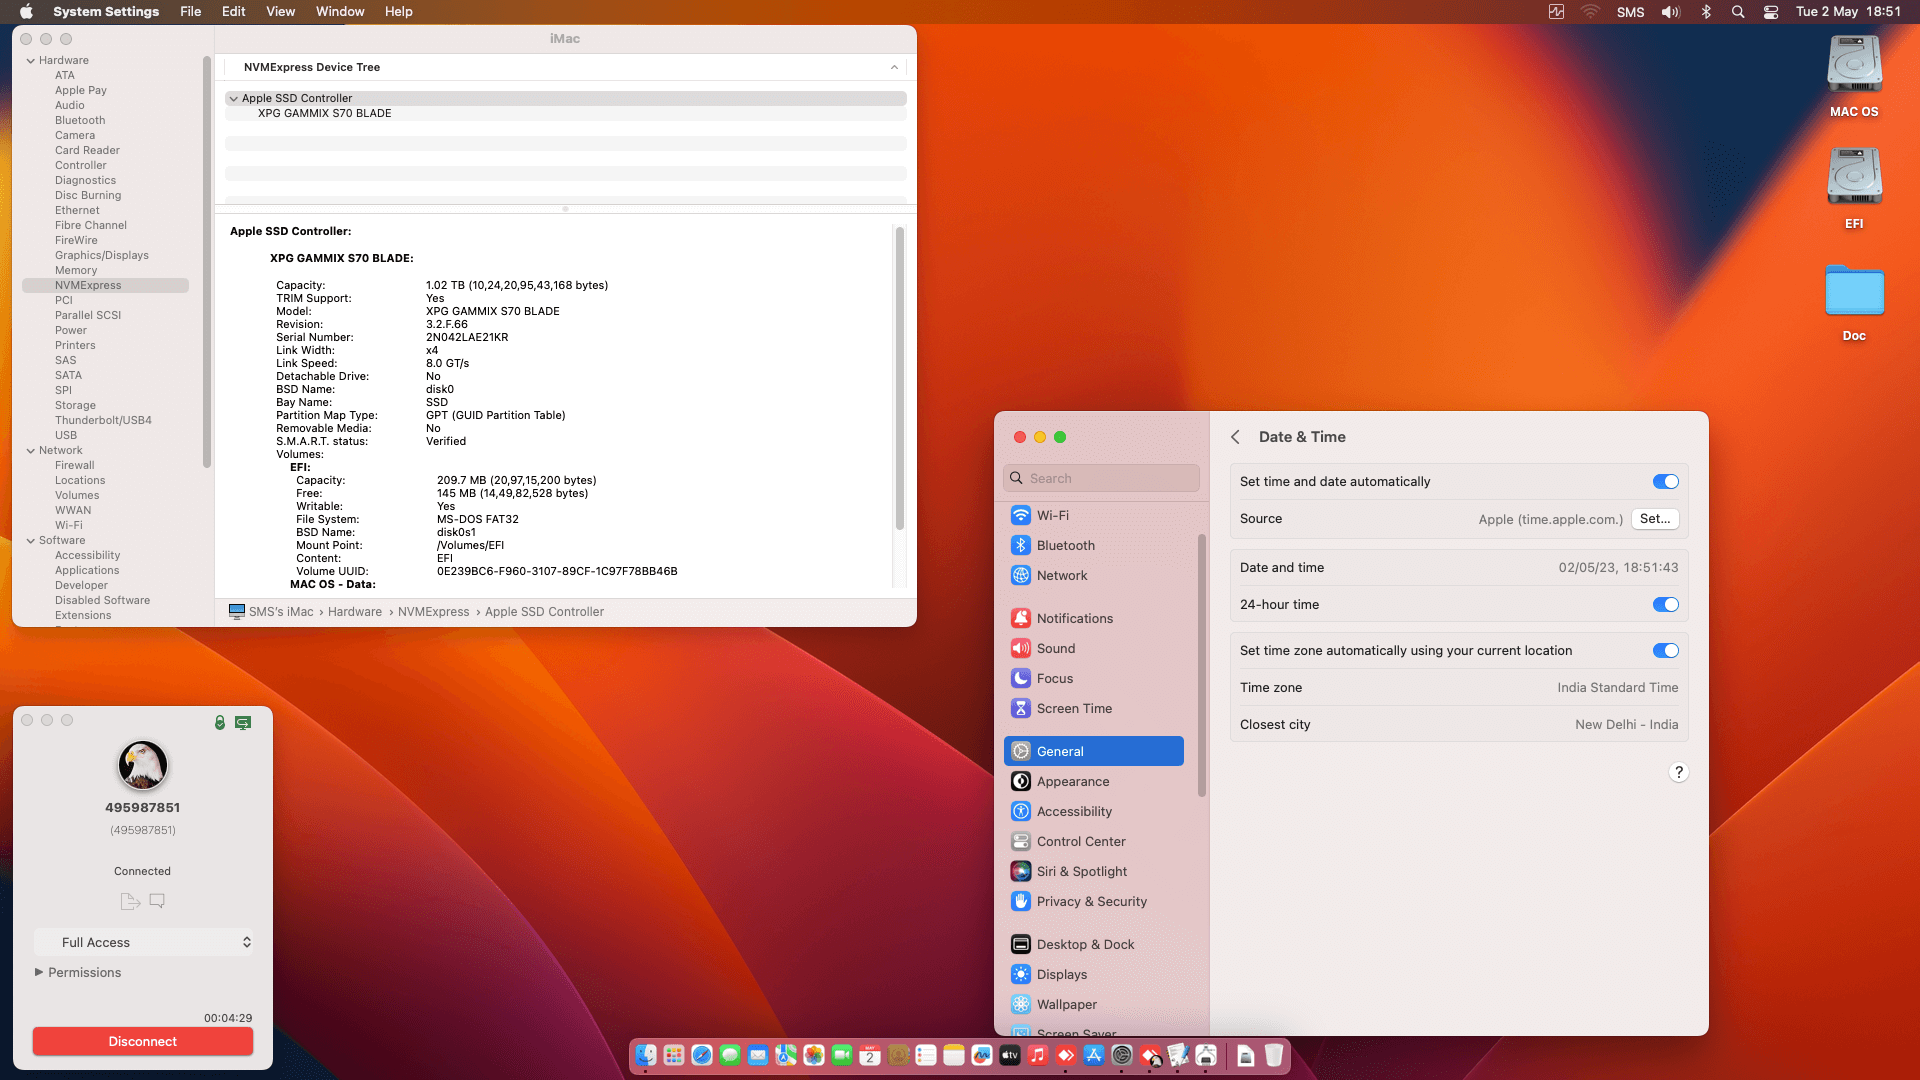Click the help question mark button

coord(1679,772)
